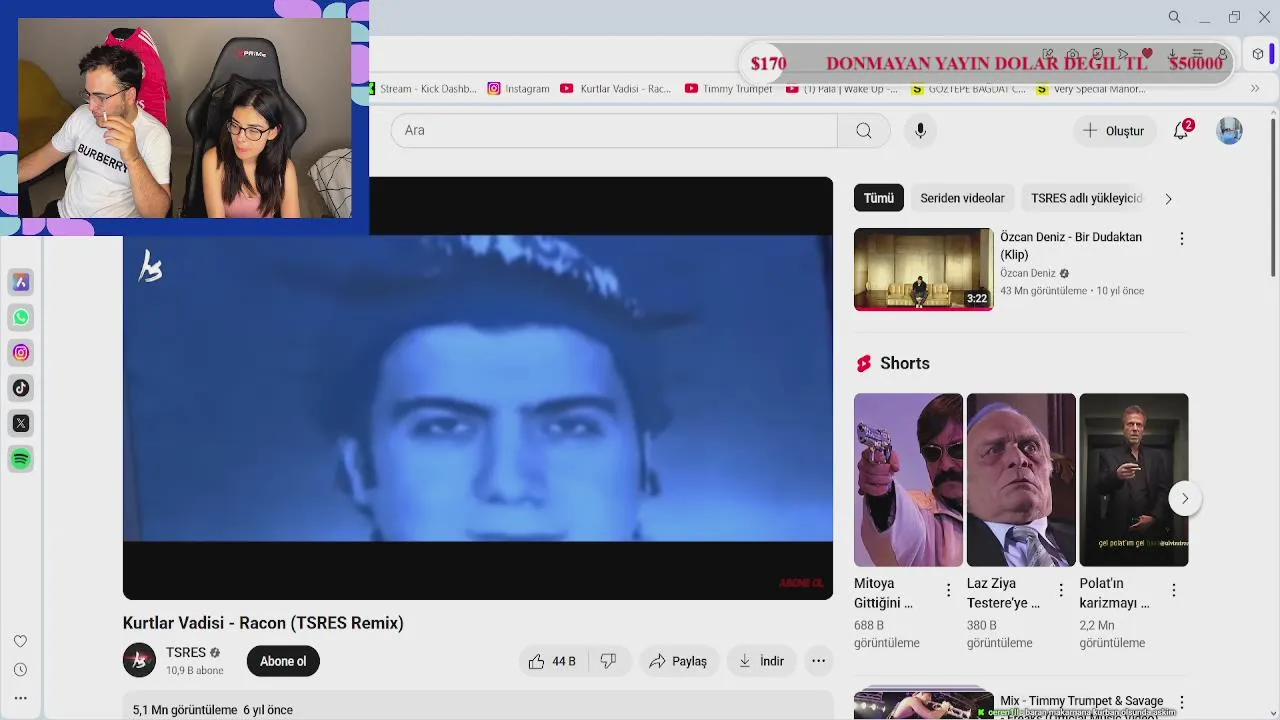Open video more actions three-dot button

coord(818,661)
